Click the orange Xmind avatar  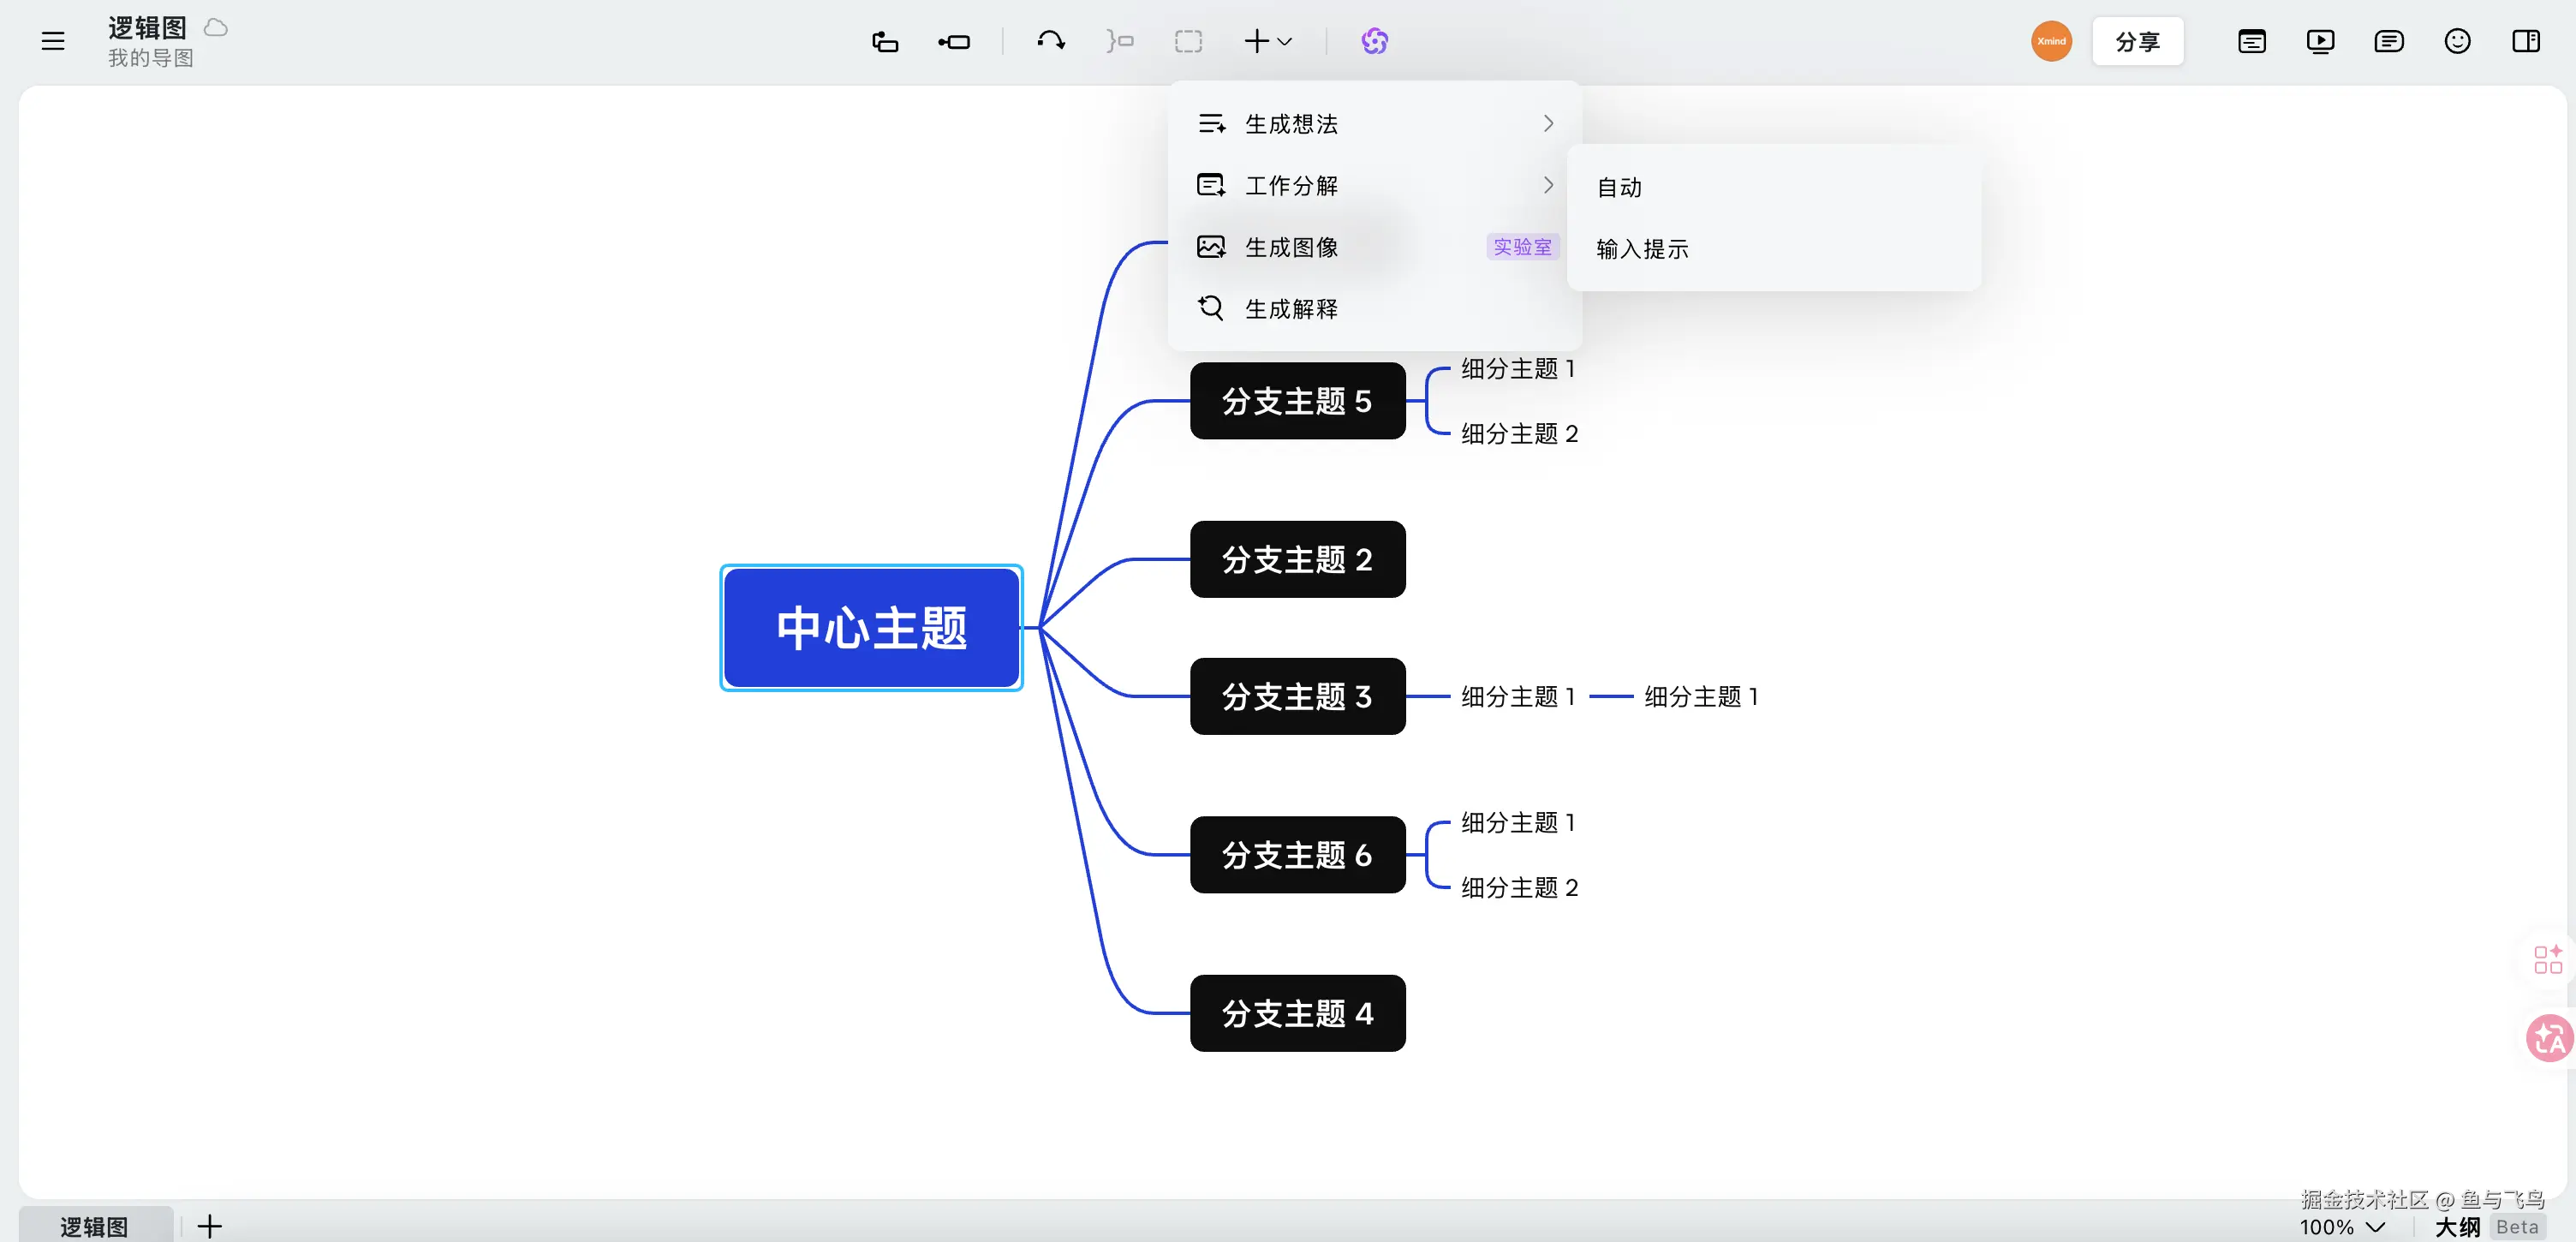pyautogui.click(x=2051, y=41)
